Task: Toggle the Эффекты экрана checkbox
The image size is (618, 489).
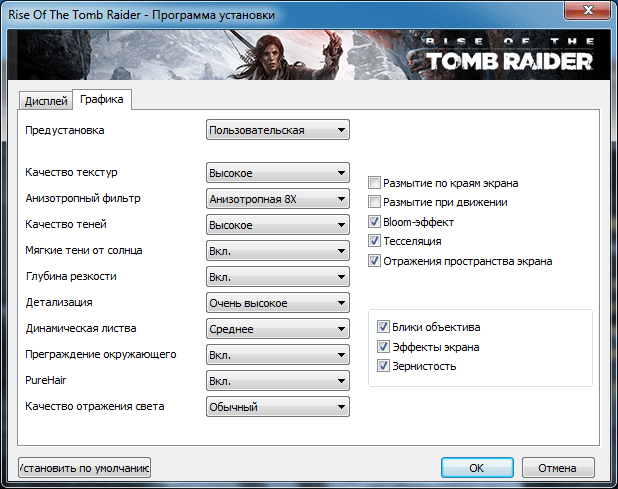Action: click(383, 347)
